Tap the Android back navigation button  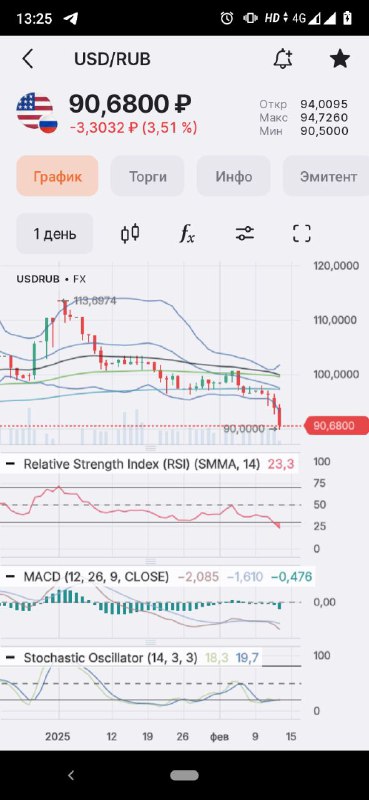(x=71, y=776)
